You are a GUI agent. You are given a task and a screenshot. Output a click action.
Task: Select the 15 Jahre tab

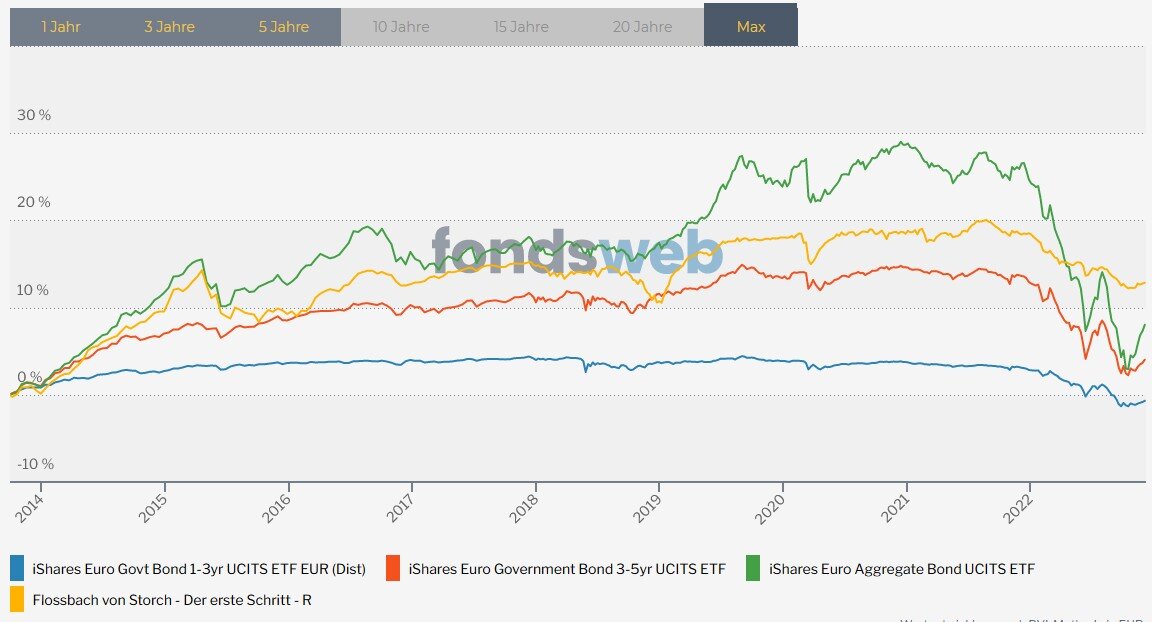521,27
